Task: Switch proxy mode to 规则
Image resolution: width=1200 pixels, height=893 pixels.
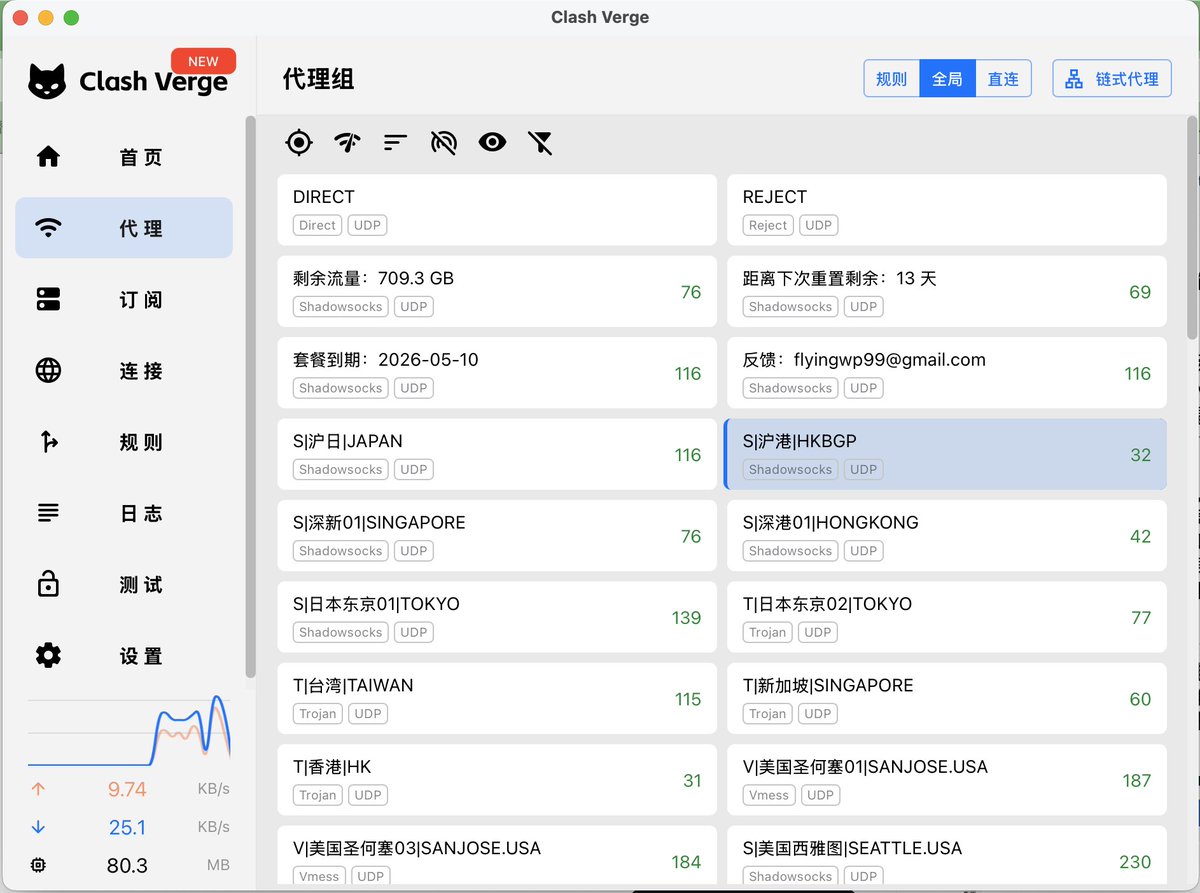Action: tap(891, 79)
